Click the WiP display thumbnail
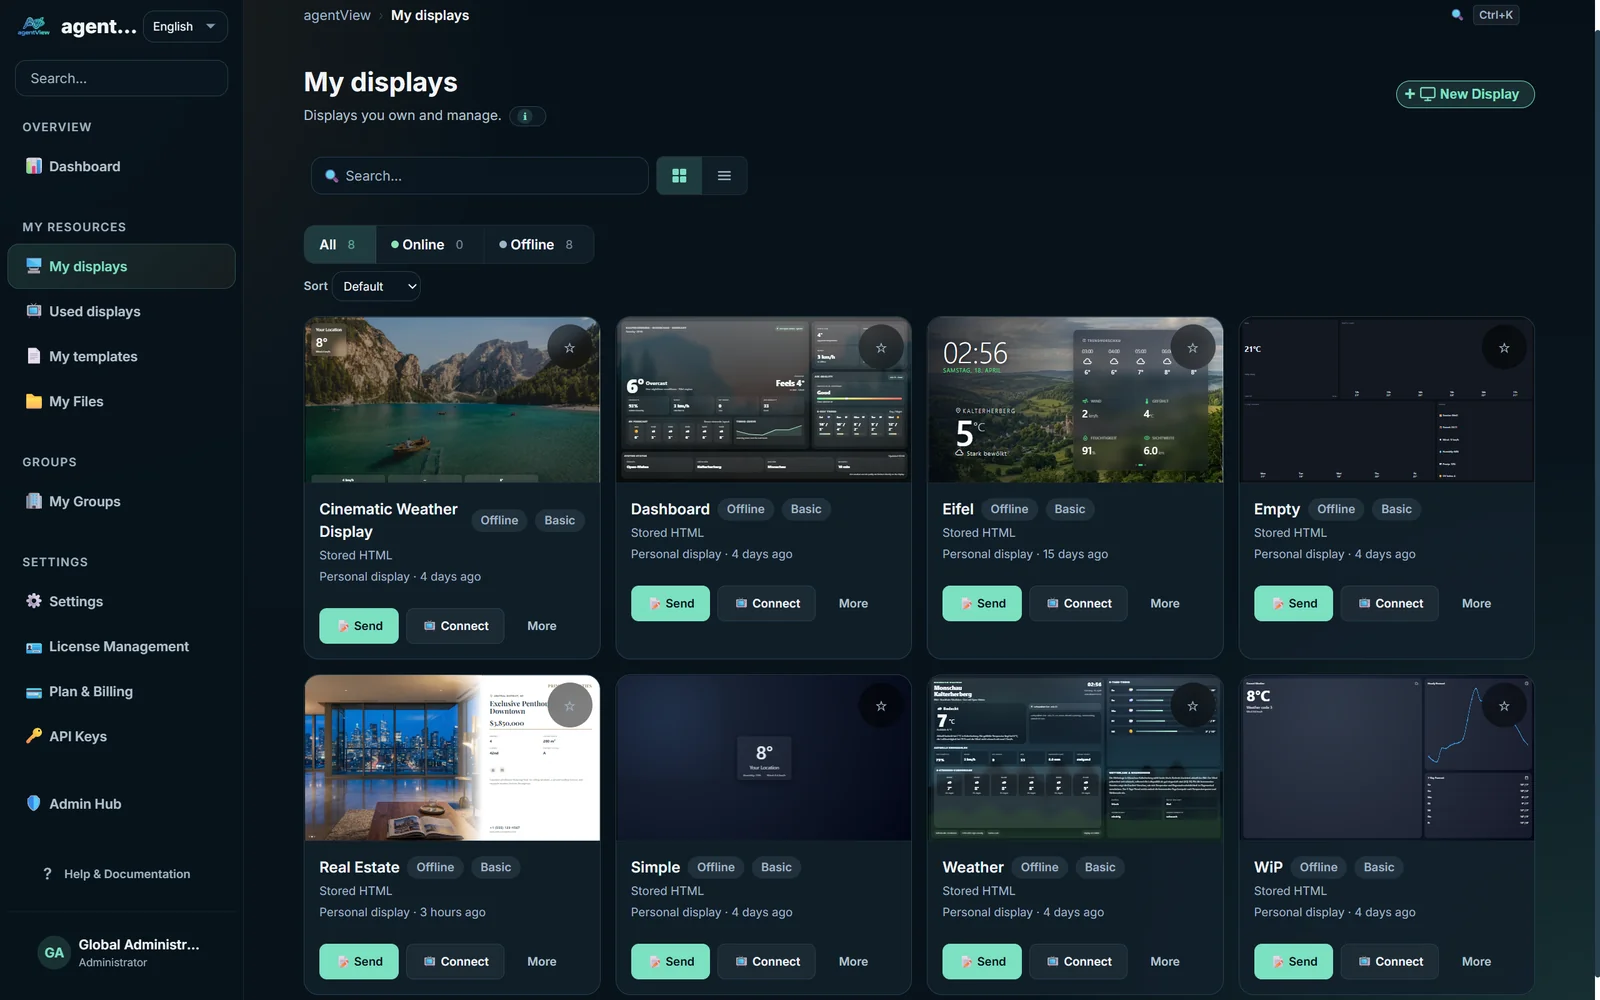Screen dimensions: 1600x1000 coord(1385,758)
